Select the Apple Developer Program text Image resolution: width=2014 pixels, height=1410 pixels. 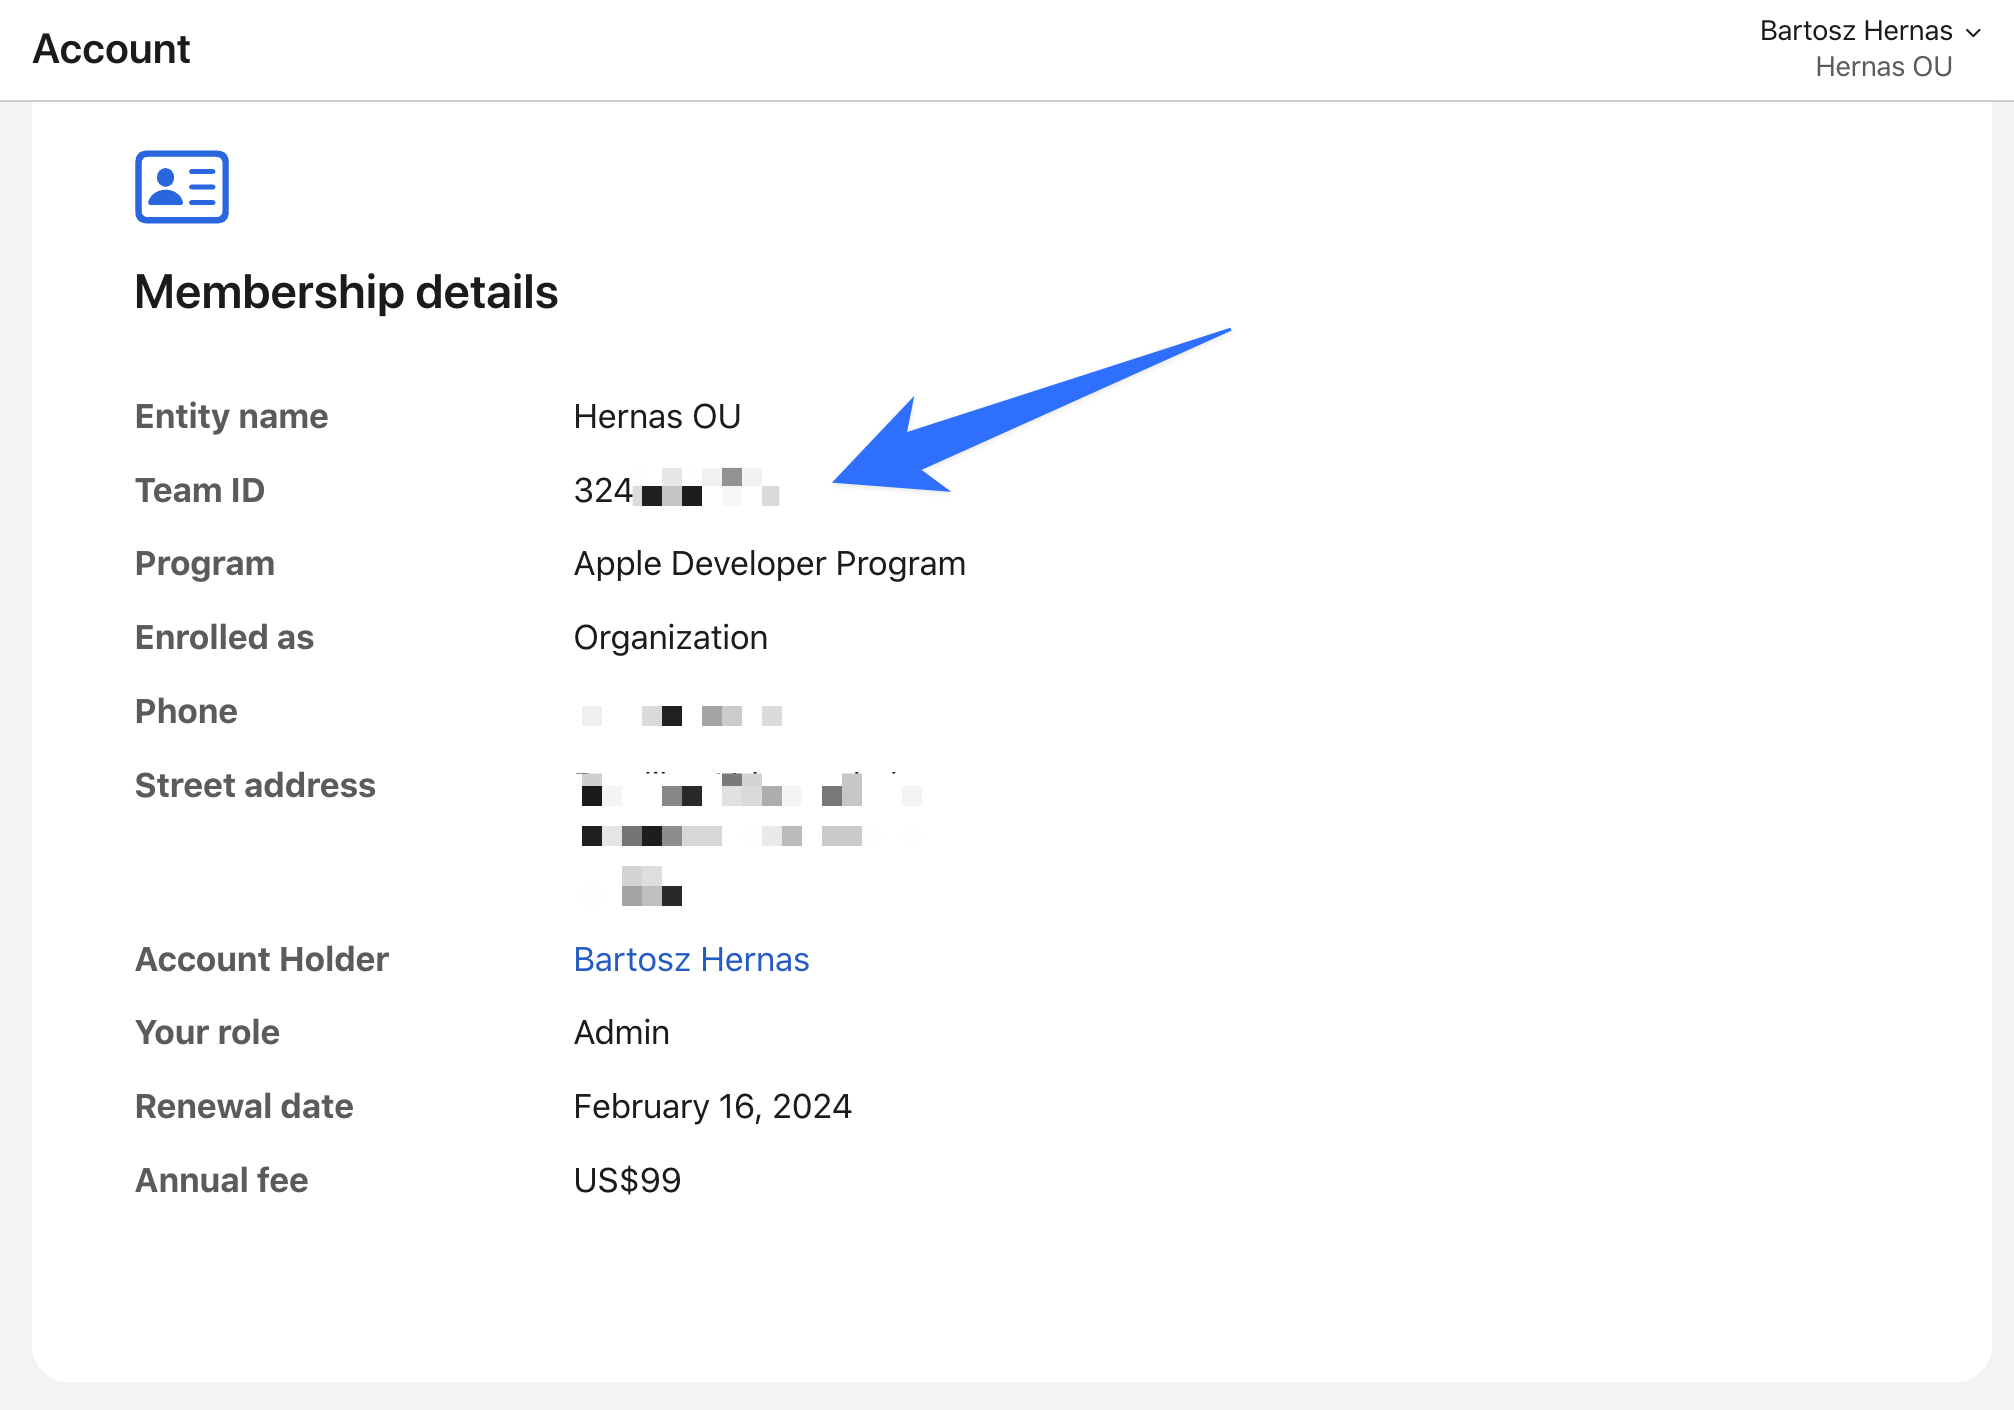[x=768, y=563]
